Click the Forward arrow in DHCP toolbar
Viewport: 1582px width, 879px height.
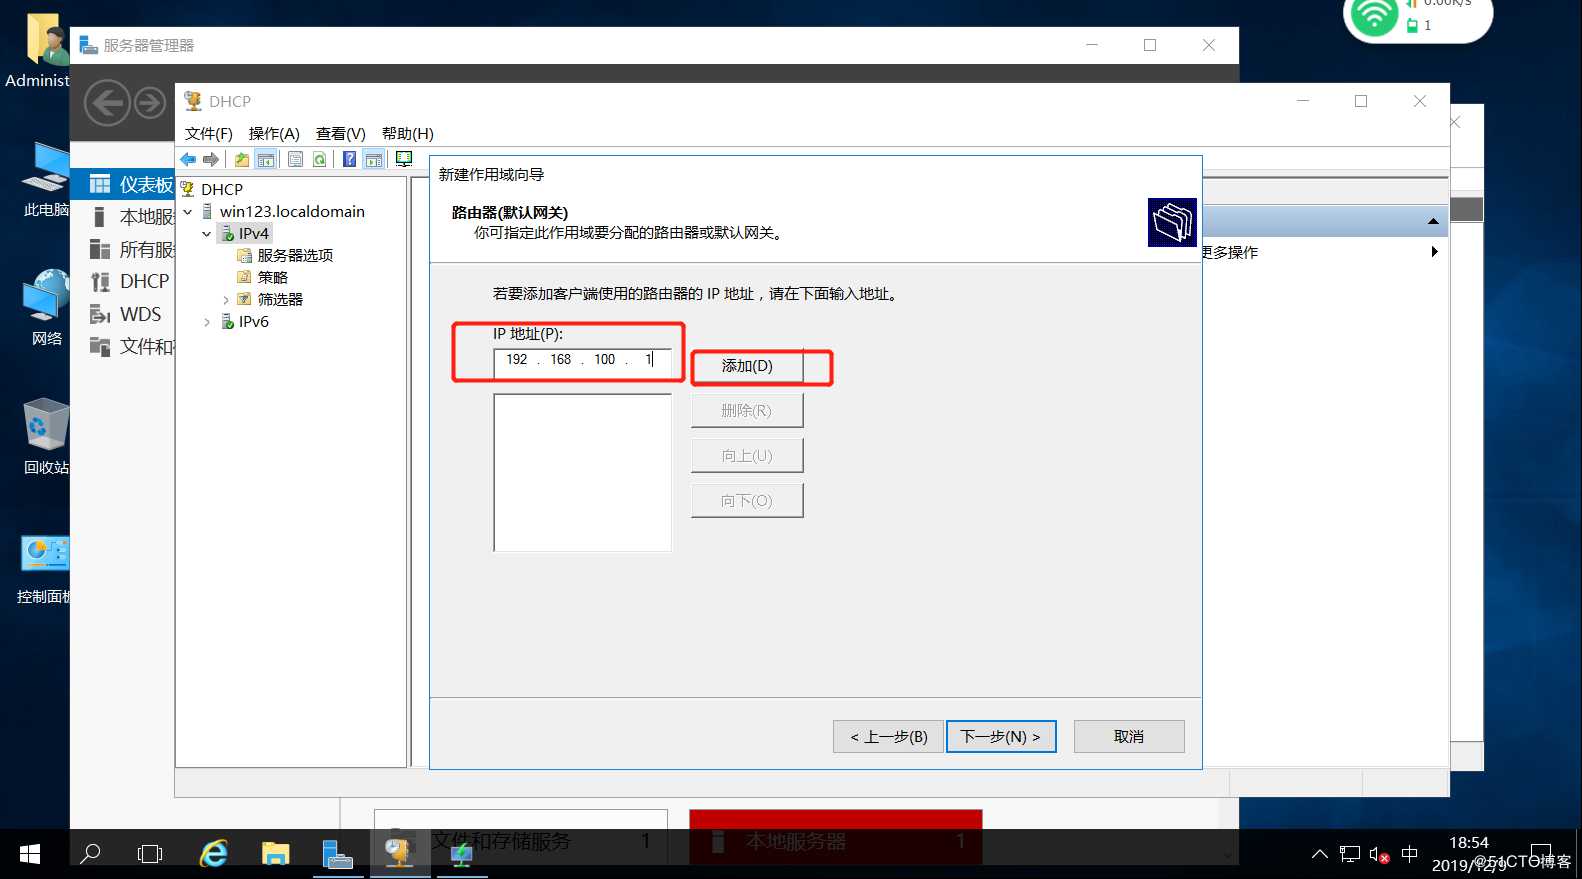pyautogui.click(x=211, y=159)
